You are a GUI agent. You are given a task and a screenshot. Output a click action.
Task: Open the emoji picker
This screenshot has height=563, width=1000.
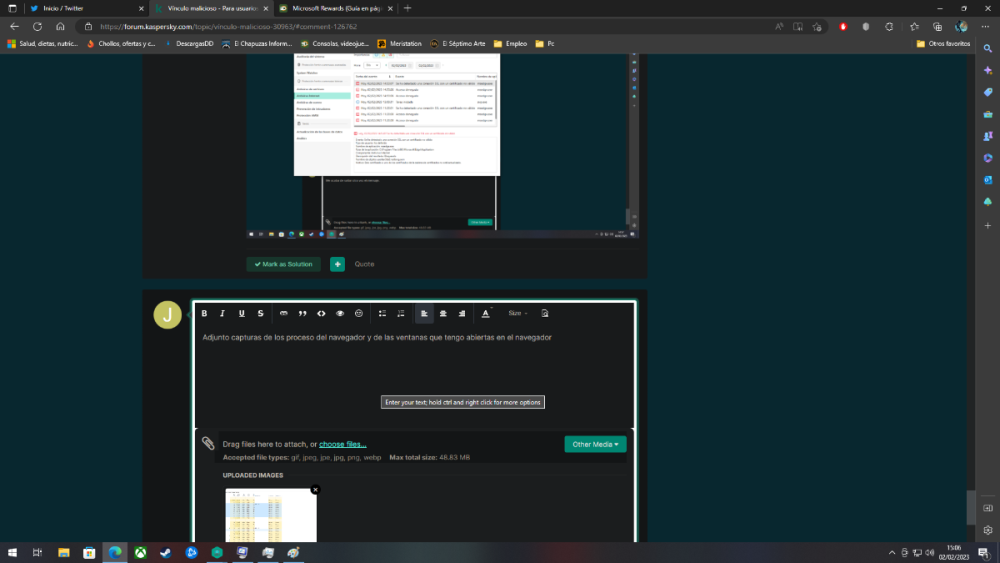click(359, 313)
